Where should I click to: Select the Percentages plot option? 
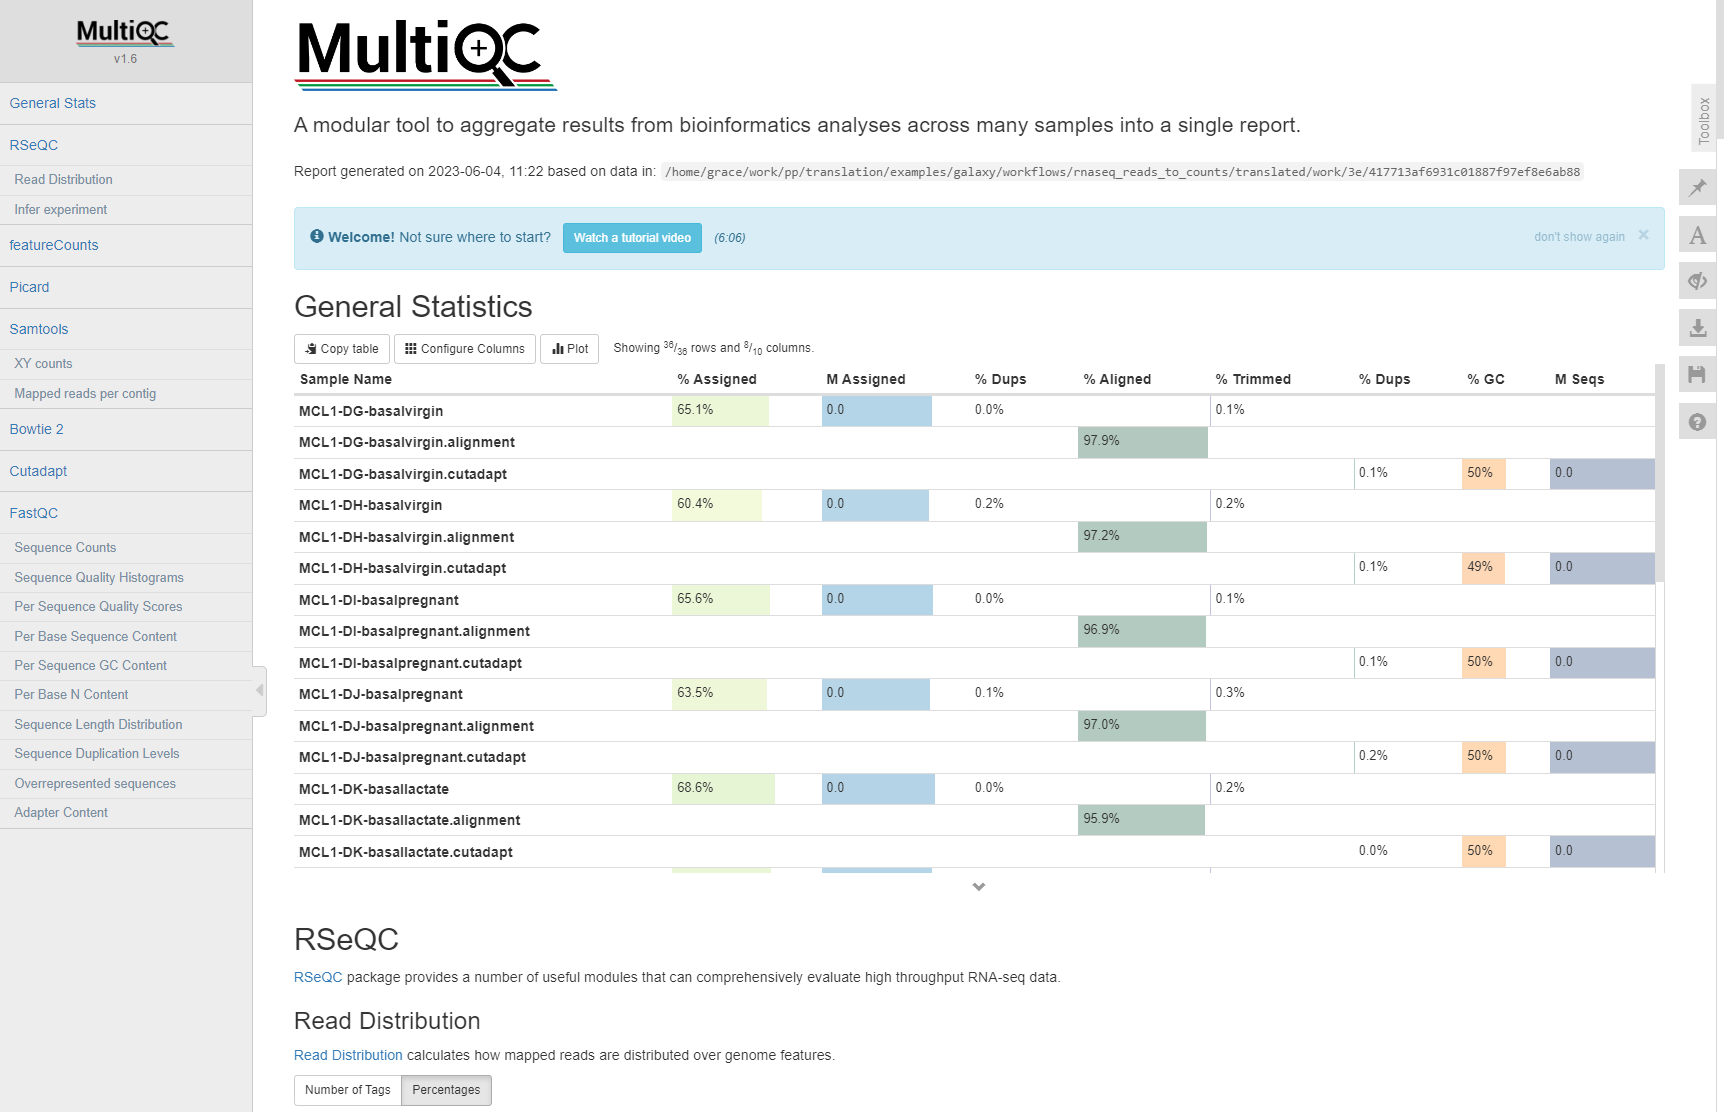pos(446,1090)
